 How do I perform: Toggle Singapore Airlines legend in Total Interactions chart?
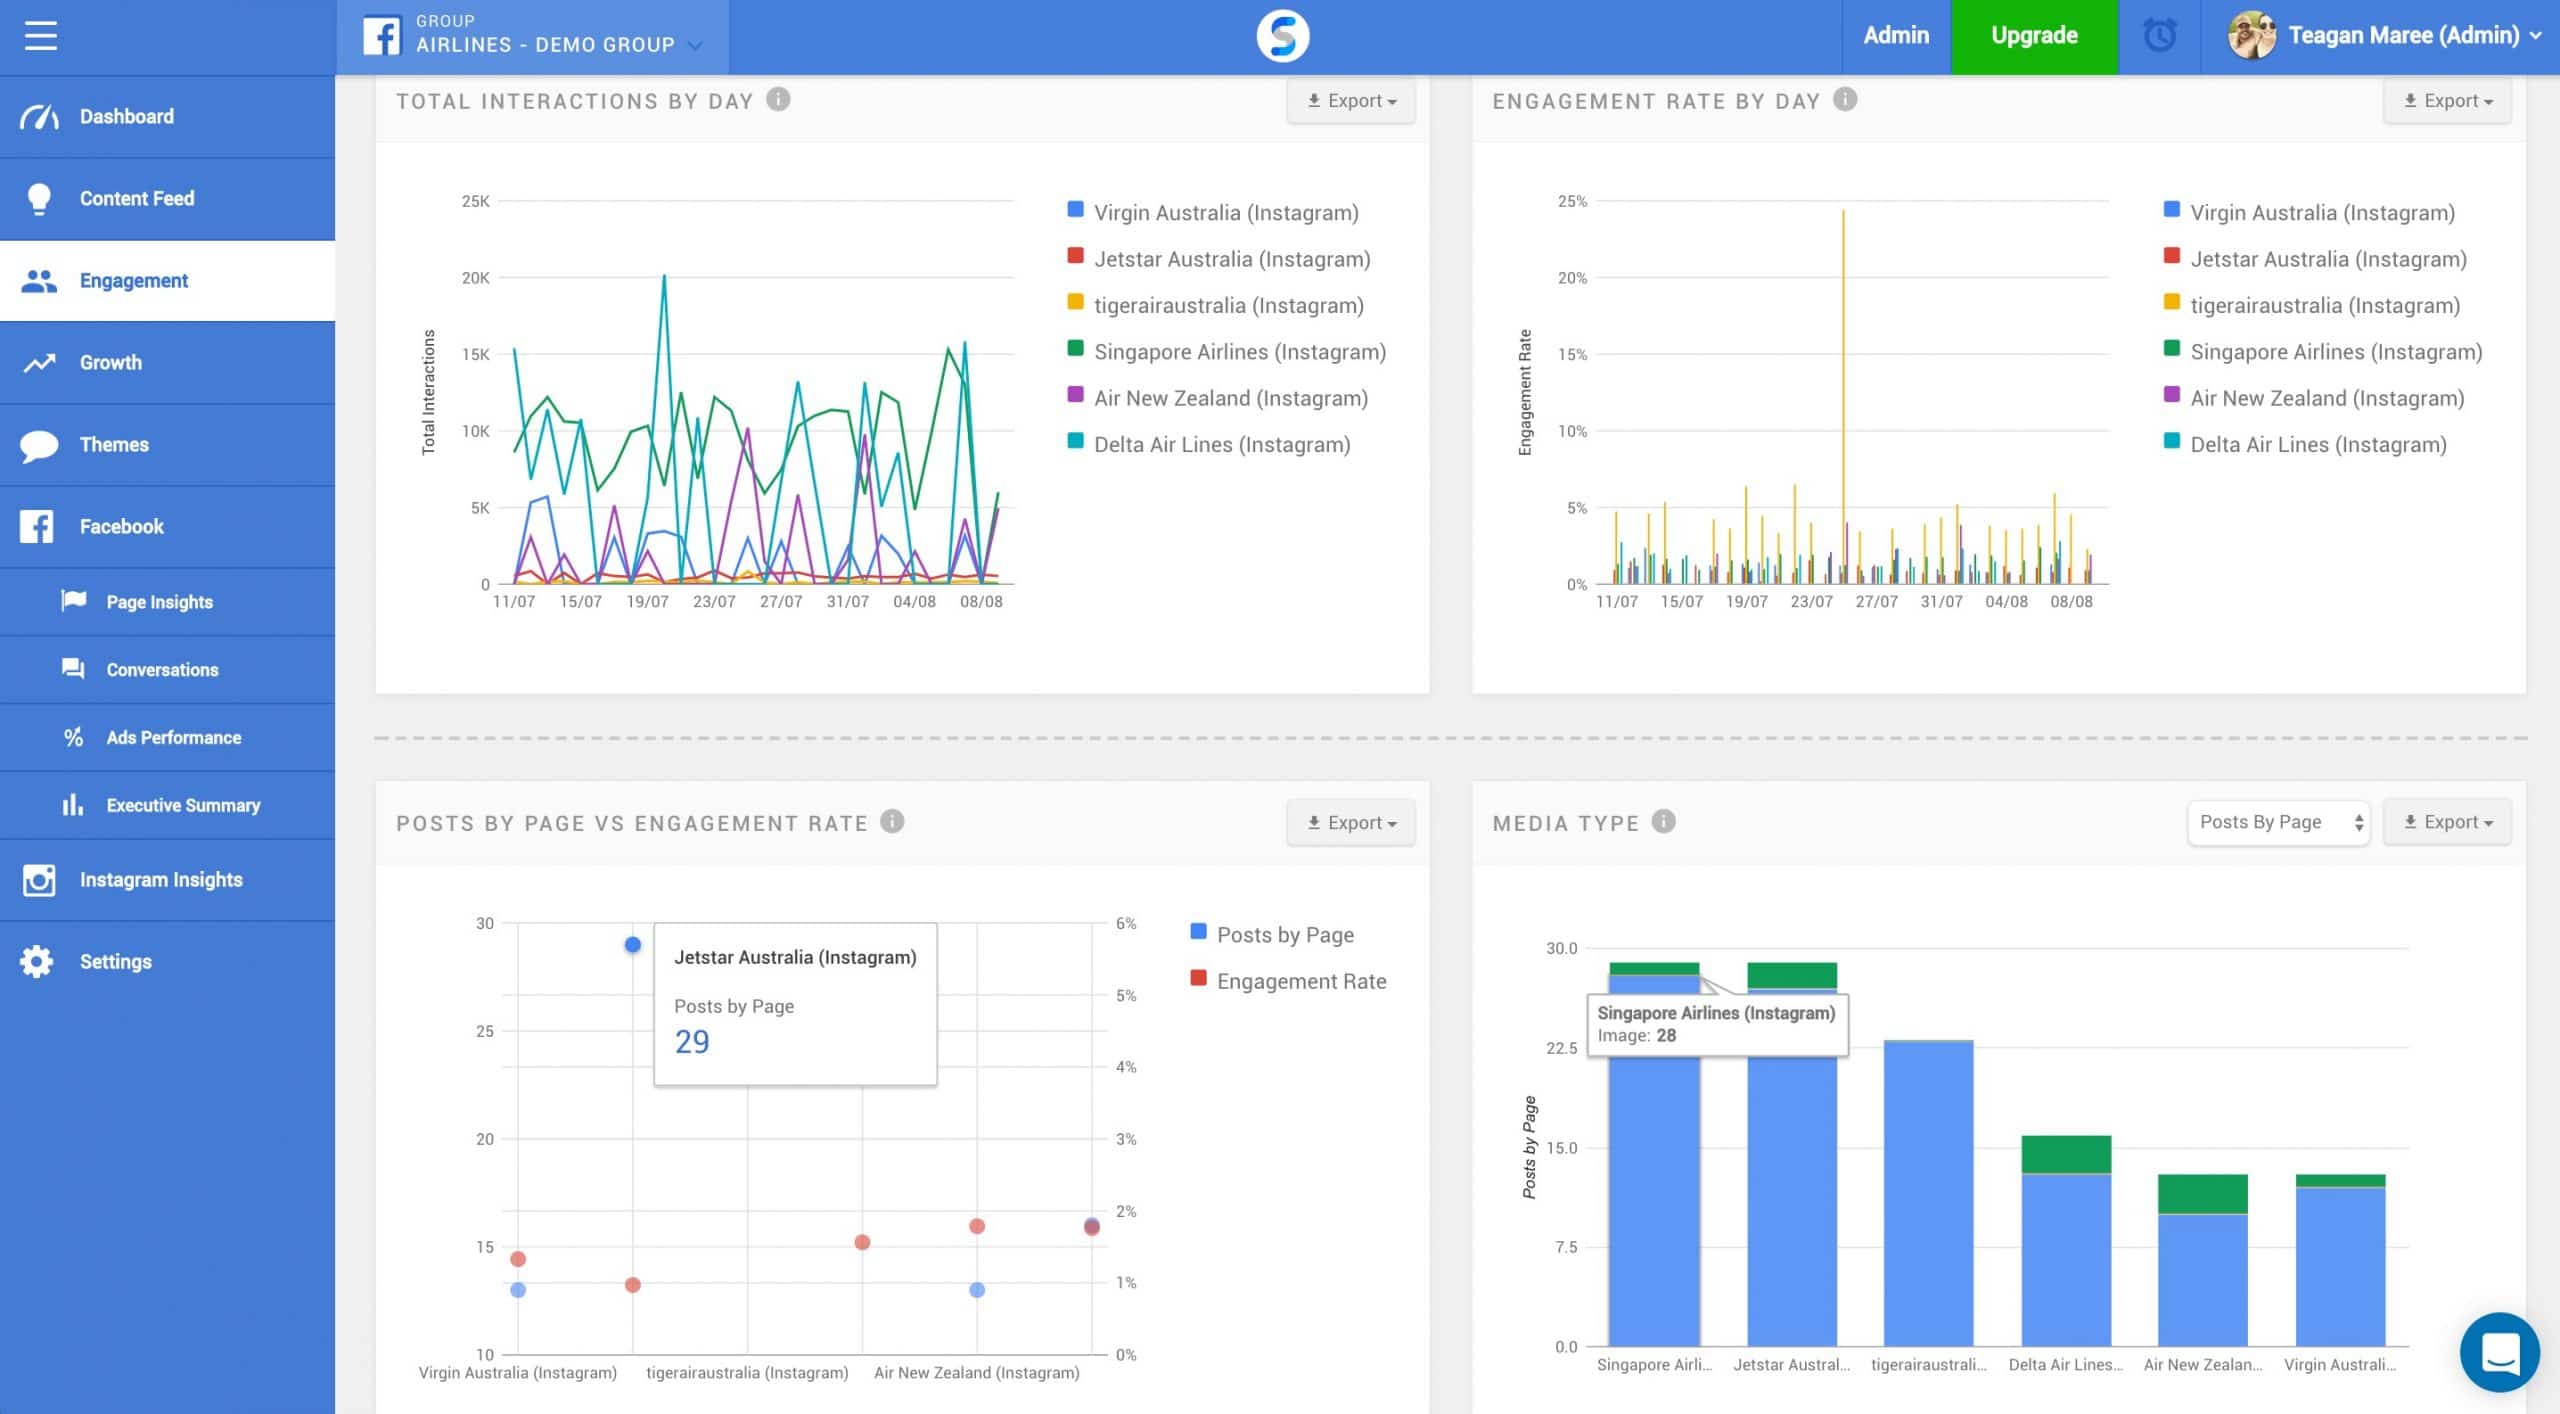pos(1228,352)
